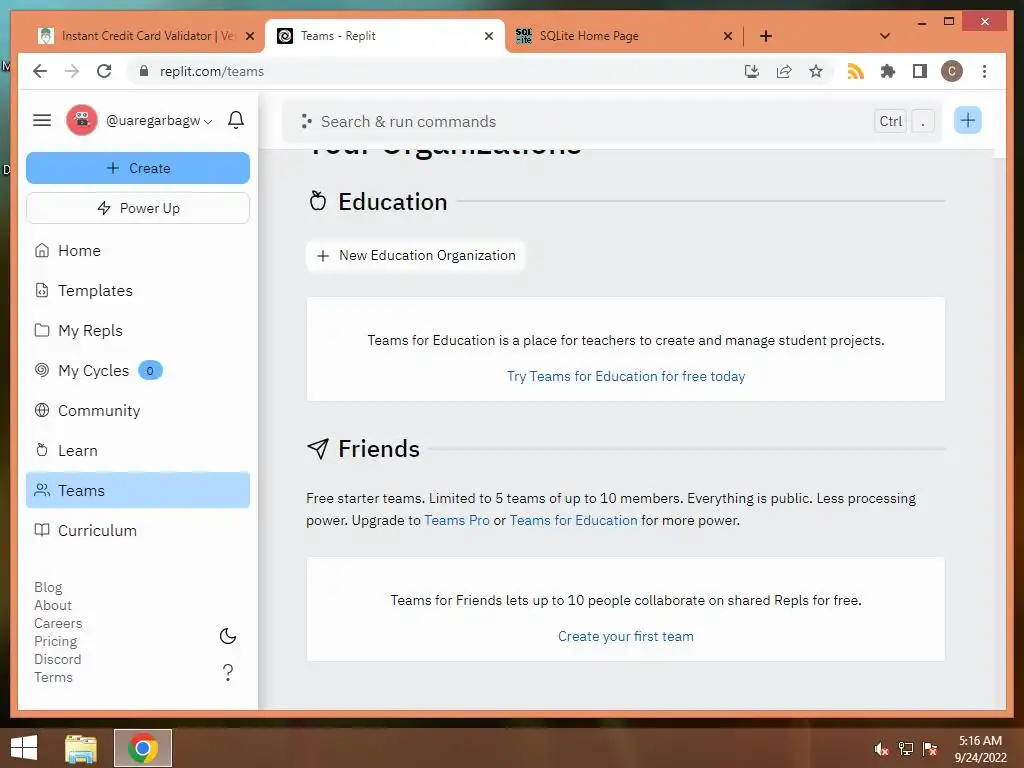Open My Repls in sidebar

point(138,330)
